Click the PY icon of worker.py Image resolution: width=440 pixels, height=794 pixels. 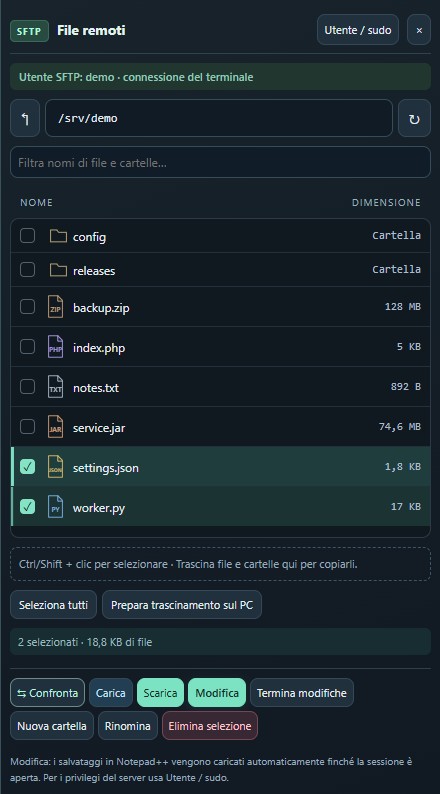click(55, 507)
